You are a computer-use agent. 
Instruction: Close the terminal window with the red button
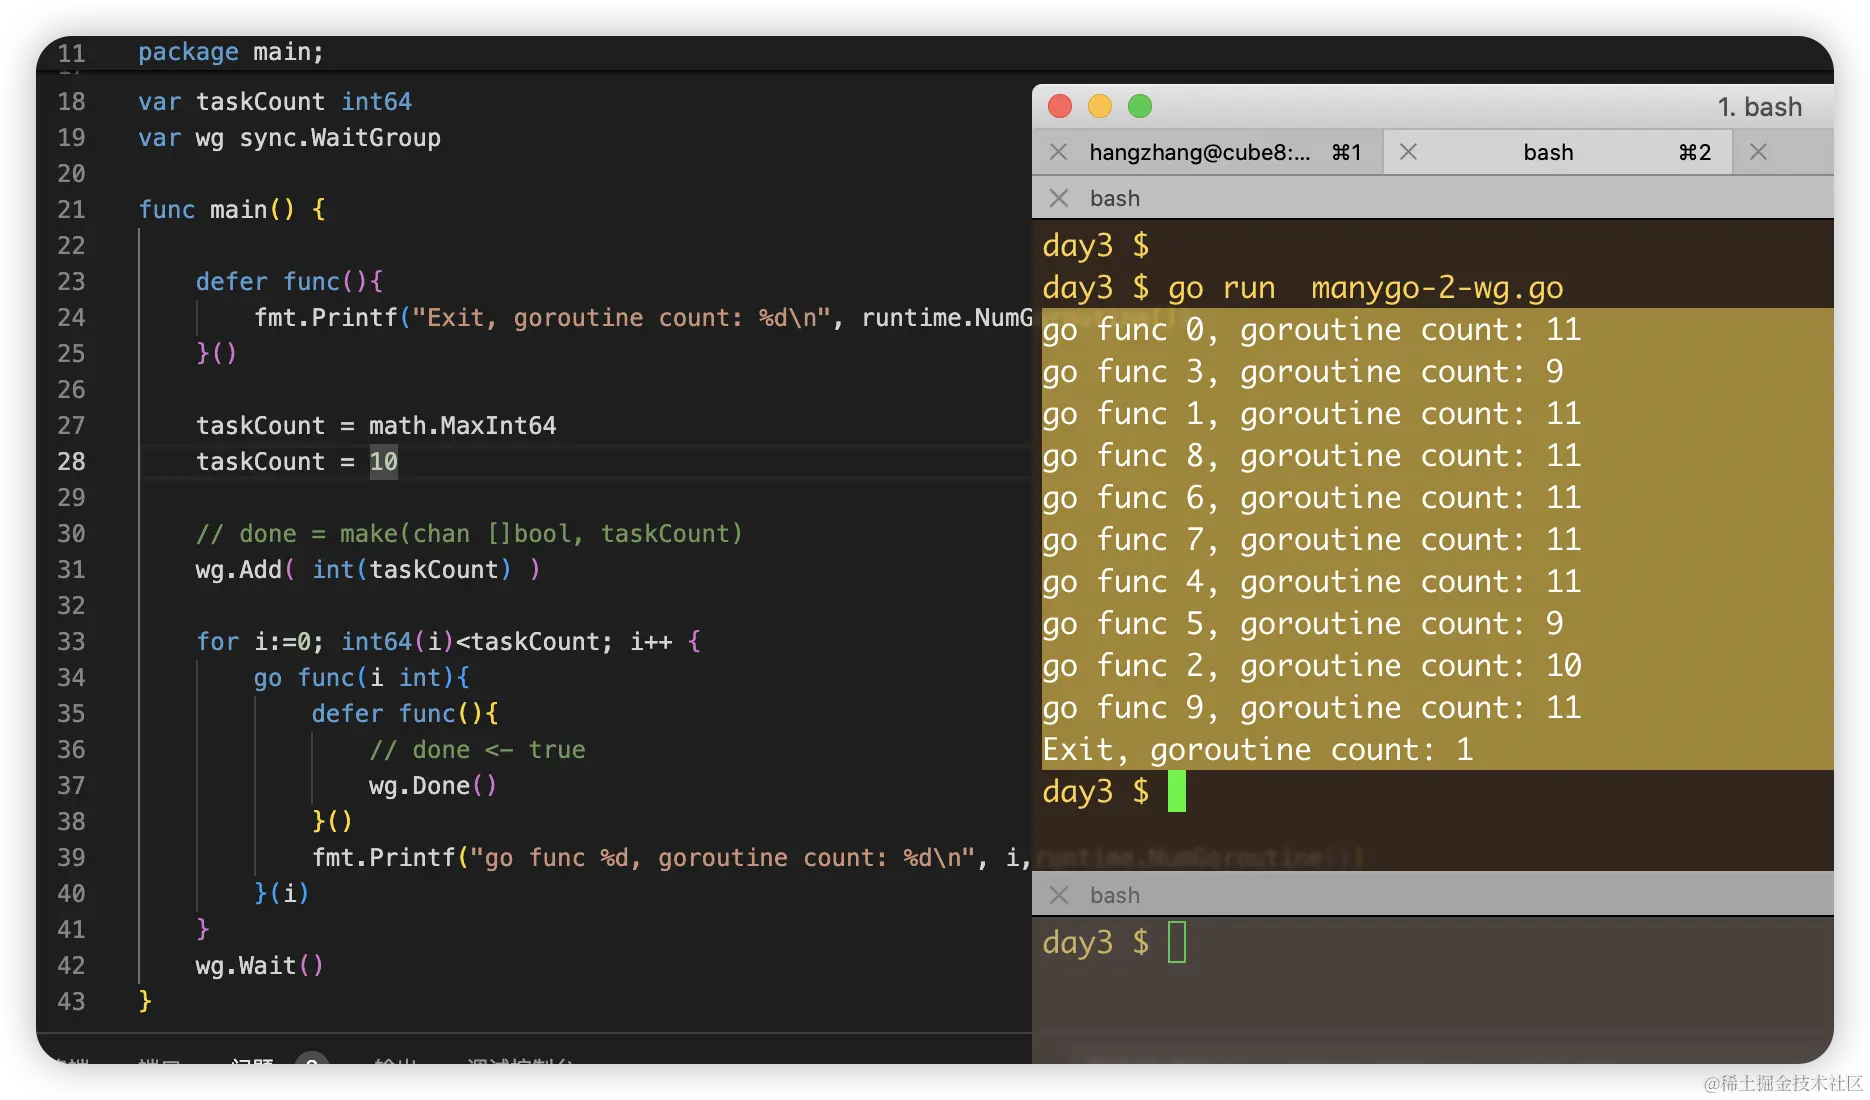(x=1060, y=106)
